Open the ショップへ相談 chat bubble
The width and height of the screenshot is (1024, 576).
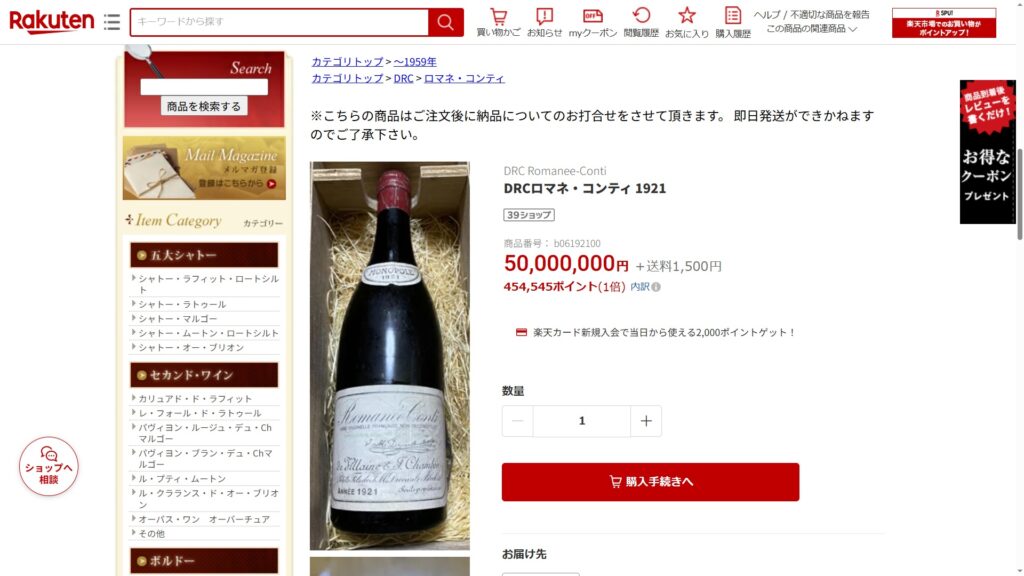pyautogui.click(x=48, y=466)
